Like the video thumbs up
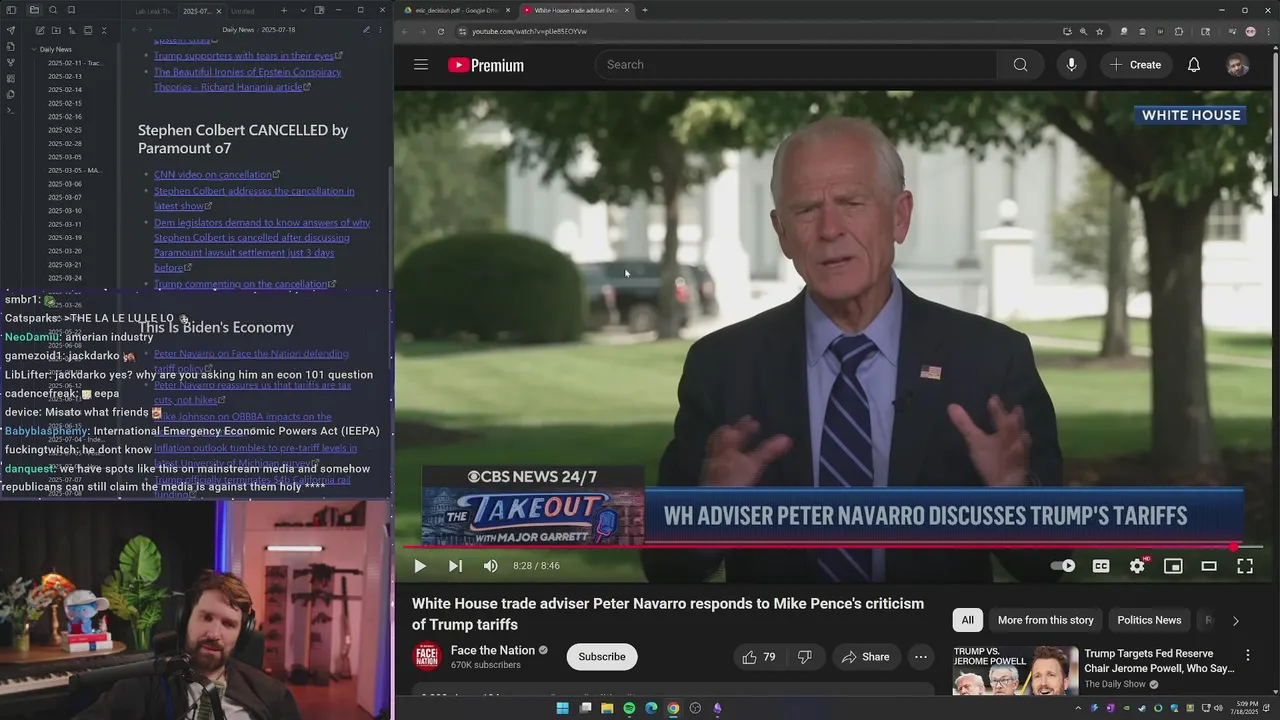This screenshot has width=1280, height=720. click(x=760, y=657)
